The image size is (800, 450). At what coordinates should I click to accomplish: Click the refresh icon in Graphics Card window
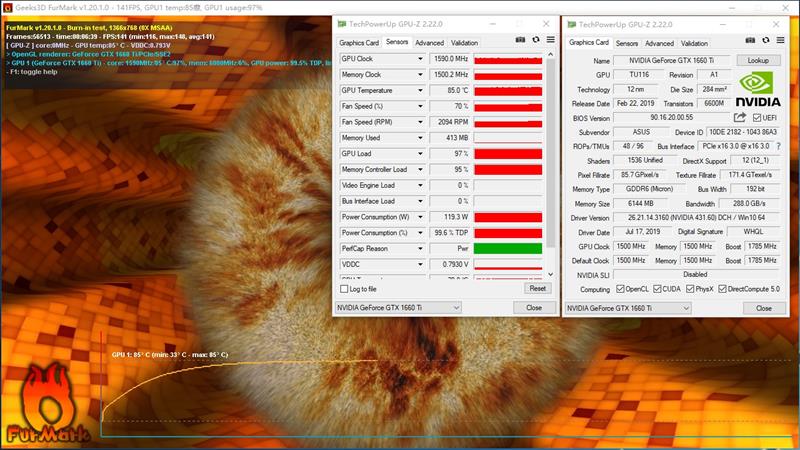tap(764, 42)
